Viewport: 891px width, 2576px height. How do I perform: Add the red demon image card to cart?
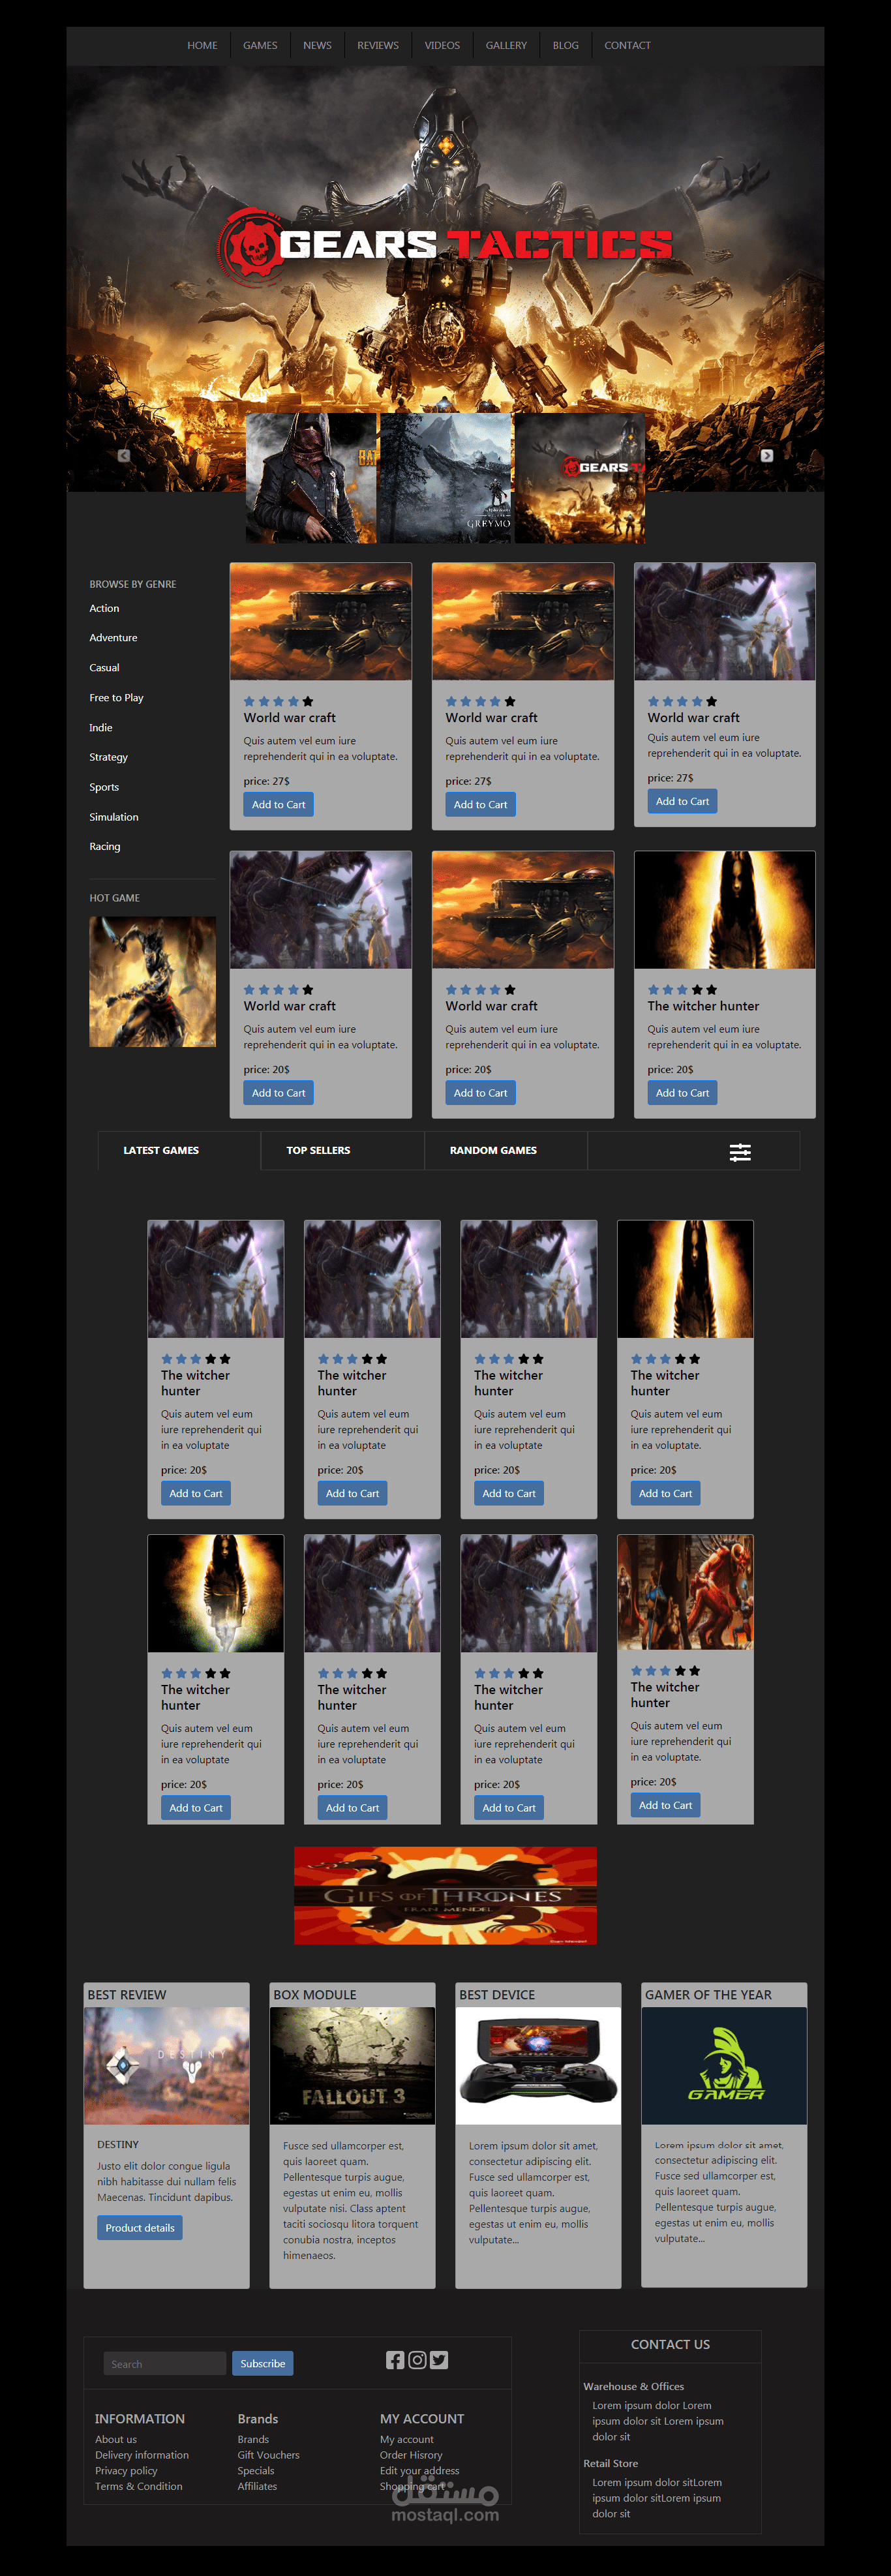(665, 1805)
